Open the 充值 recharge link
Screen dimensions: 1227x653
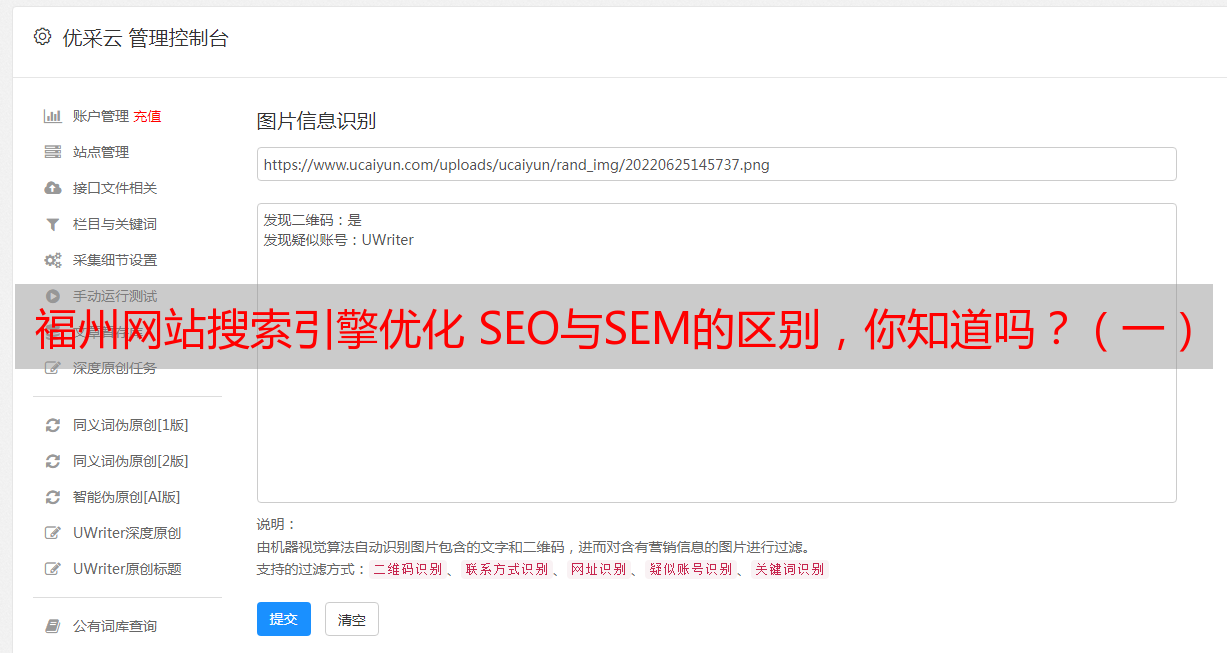147,116
